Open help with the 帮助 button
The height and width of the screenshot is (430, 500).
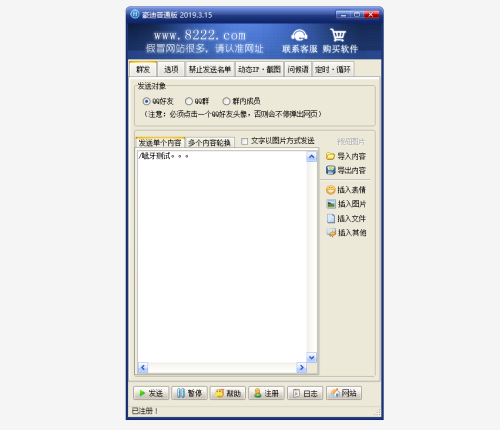click(x=228, y=393)
